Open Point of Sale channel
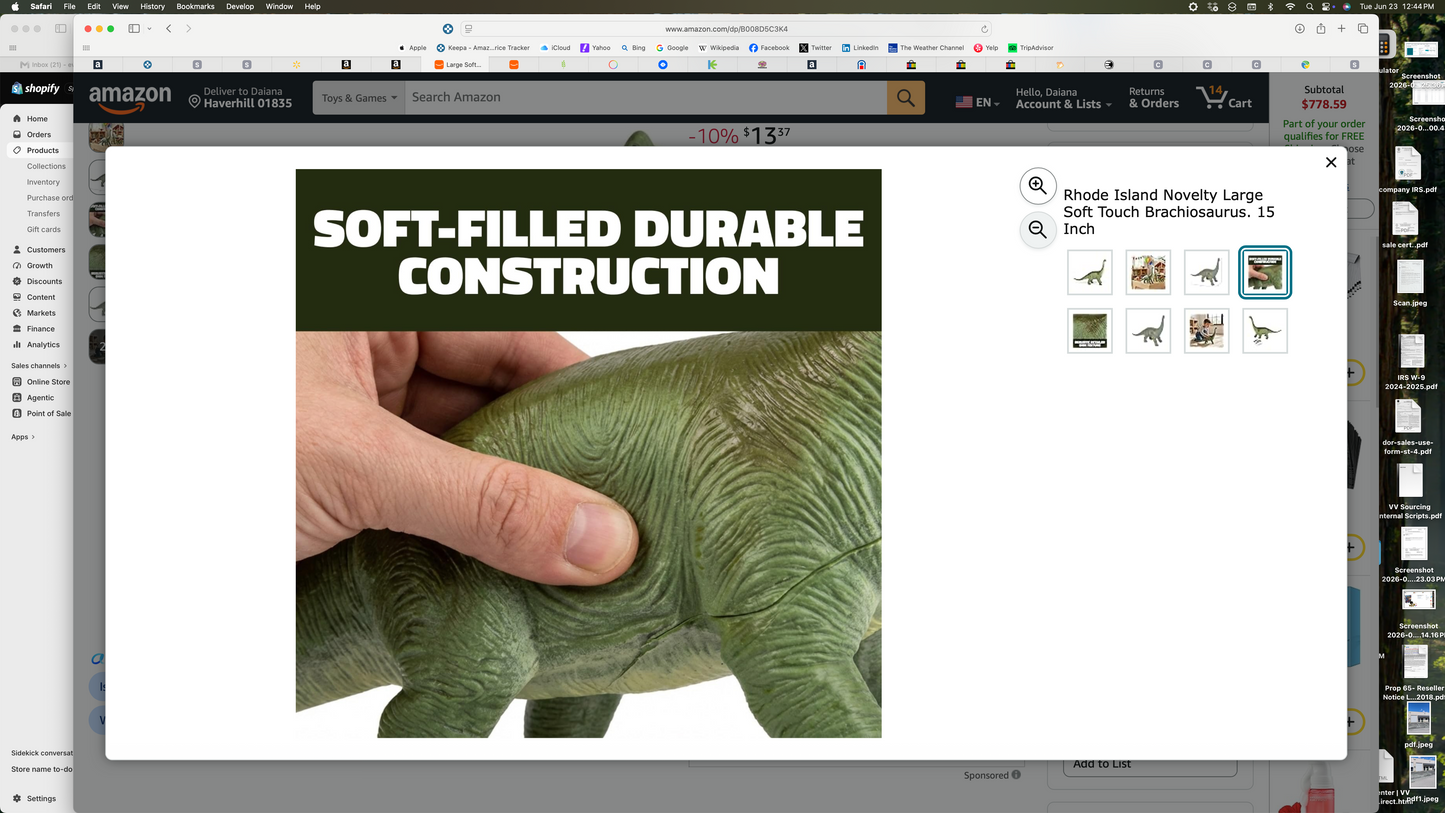The height and width of the screenshot is (813, 1445). pyautogui.click(x=48, y=413)
